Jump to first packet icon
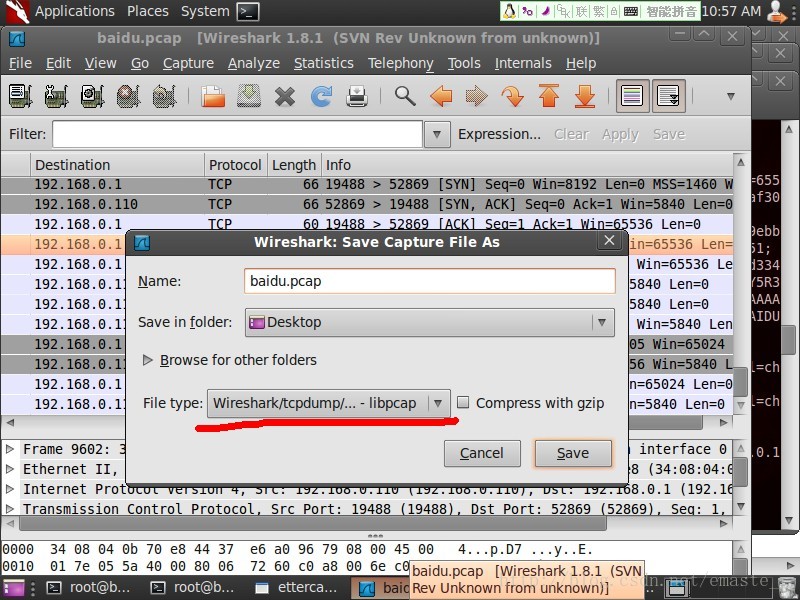 pos(548,95)
